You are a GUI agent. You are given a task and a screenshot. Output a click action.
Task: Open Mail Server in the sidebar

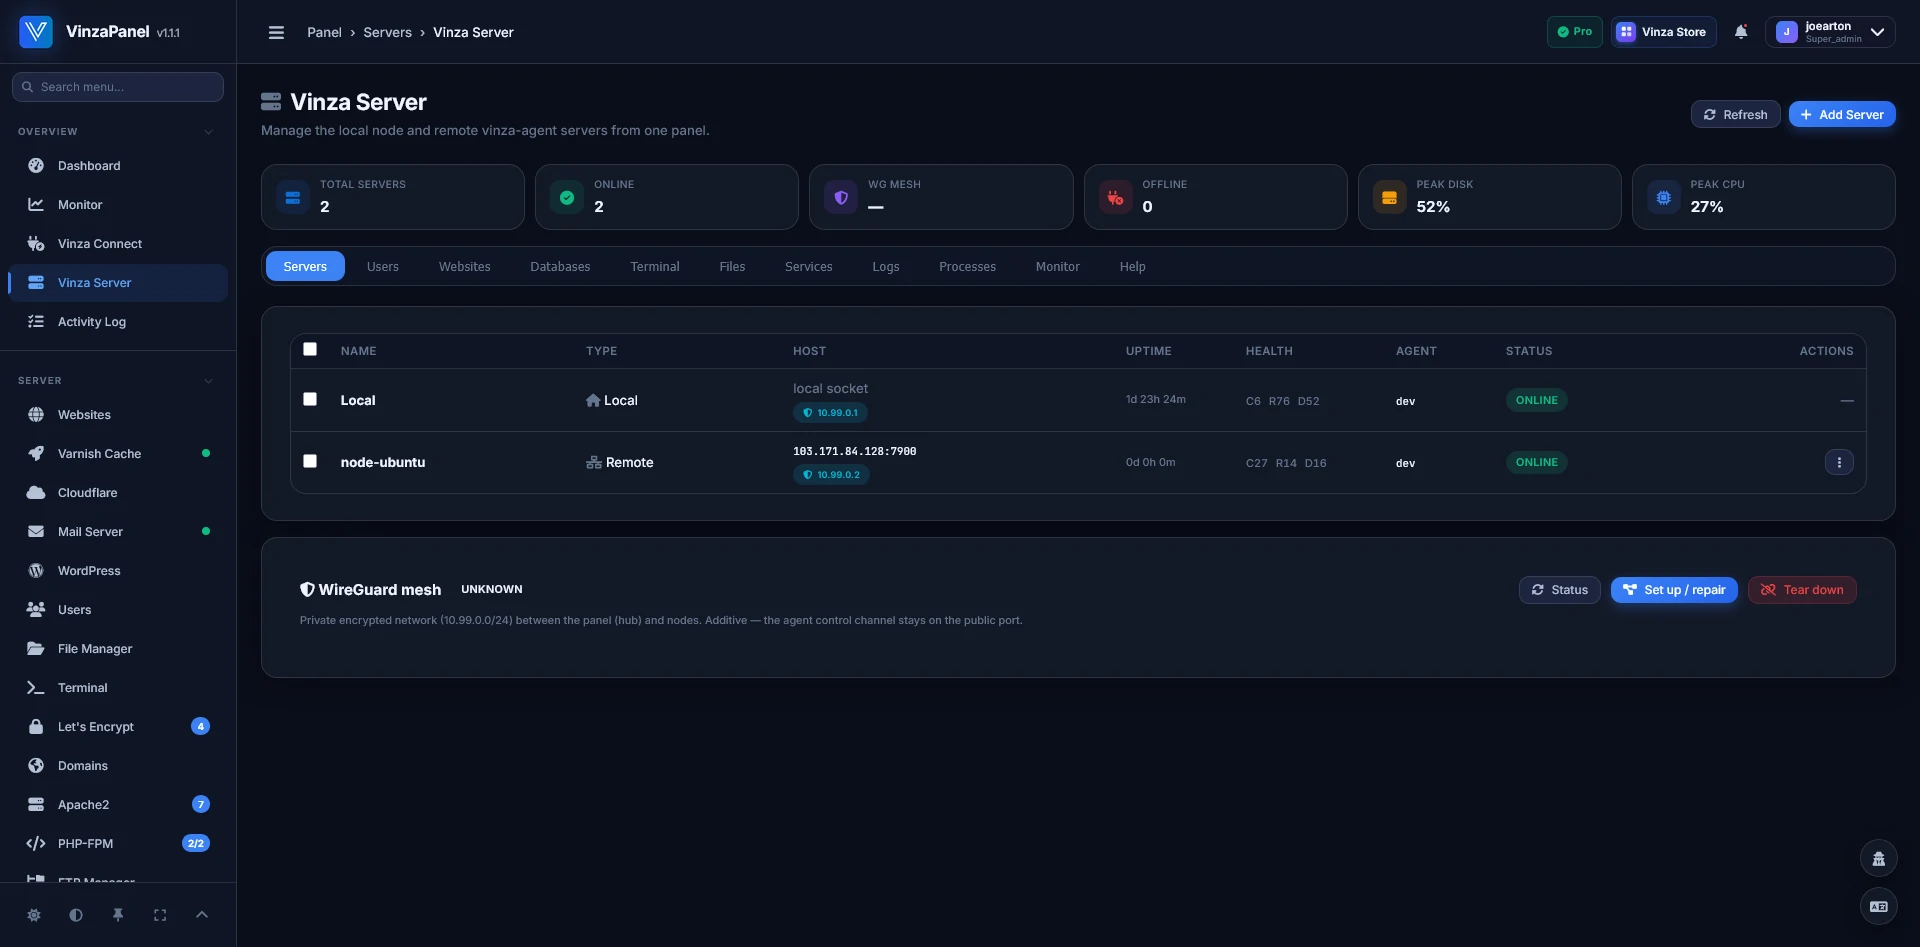(118, 532)
